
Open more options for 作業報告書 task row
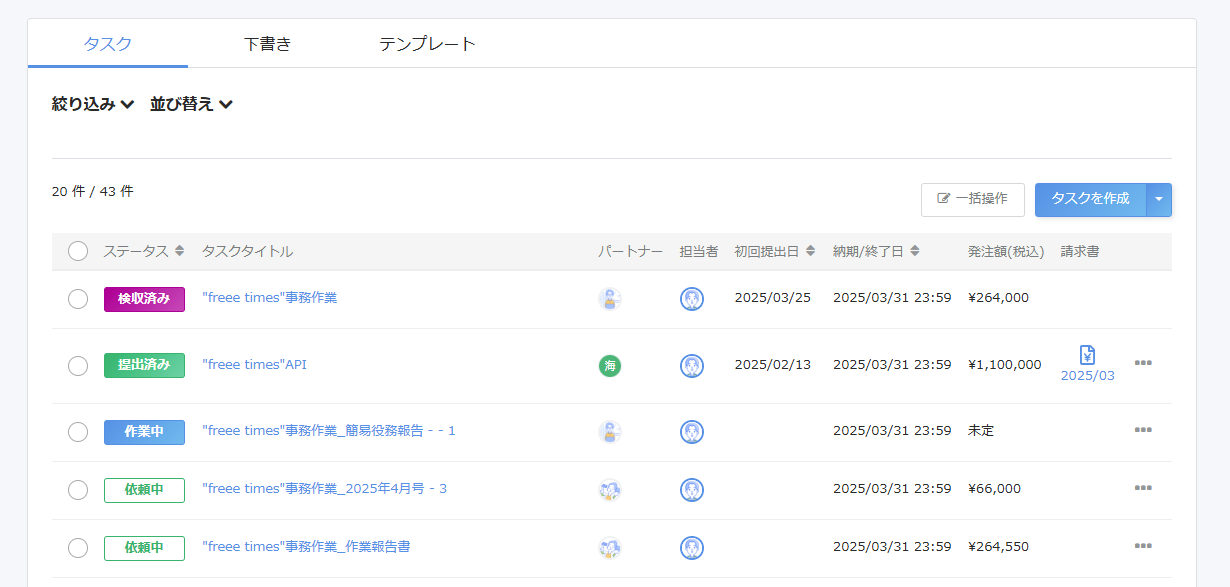coord(1143,546)
